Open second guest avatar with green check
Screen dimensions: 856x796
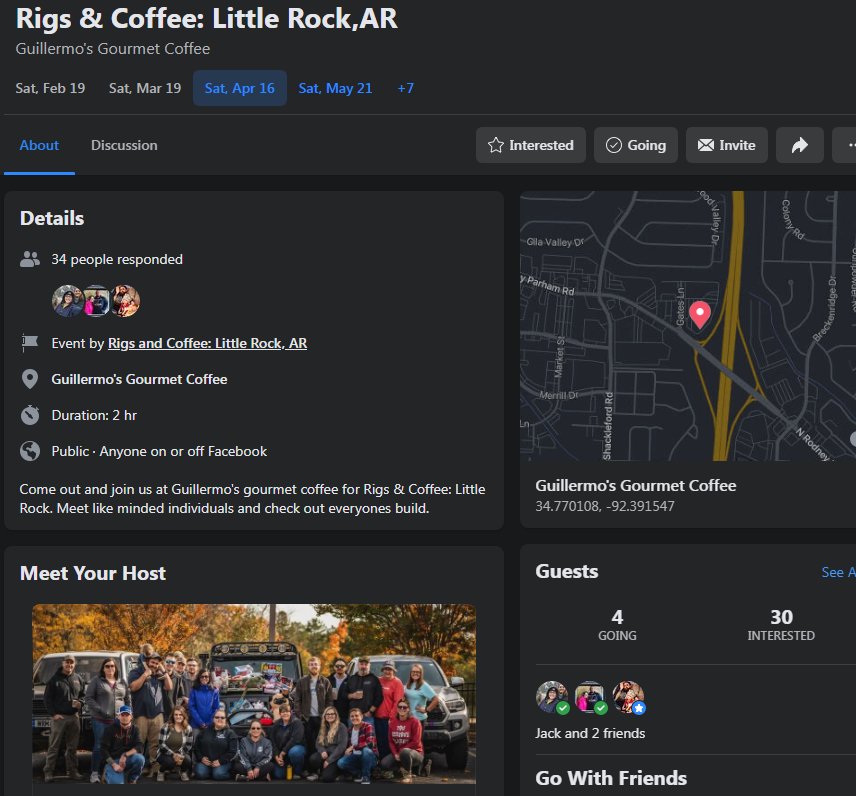pyautogui.click(x=590, y=697)
